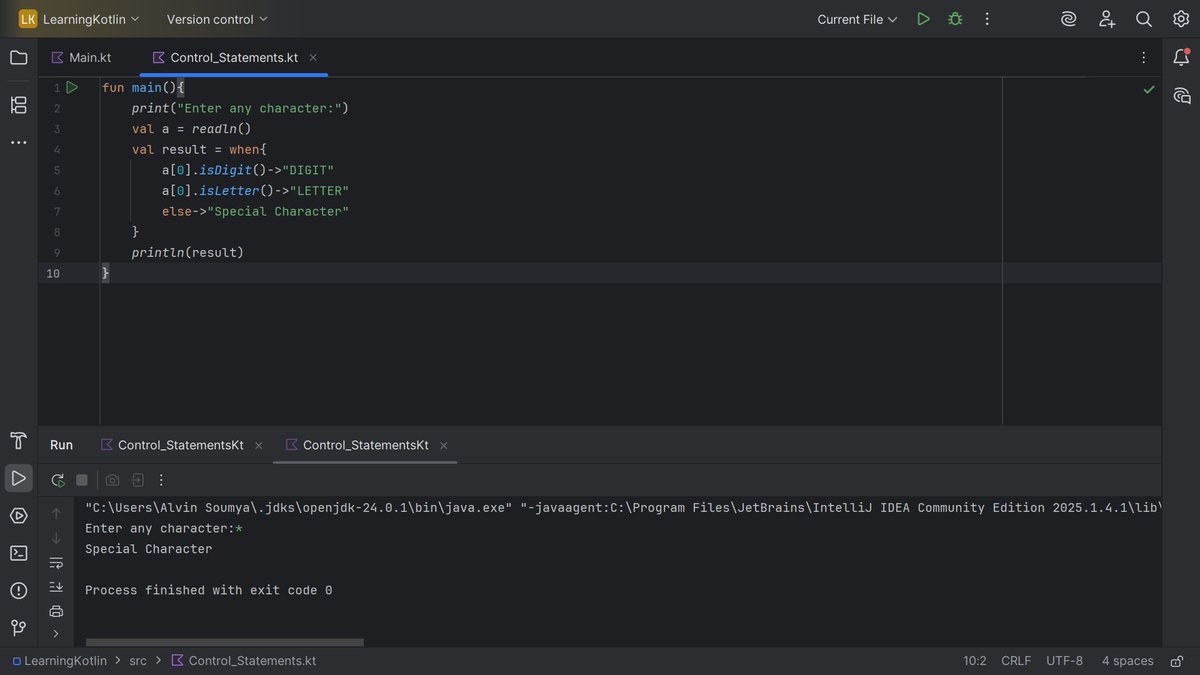
Task: Click the spiral AI icon in top bar
Action: pos(1069,19)
